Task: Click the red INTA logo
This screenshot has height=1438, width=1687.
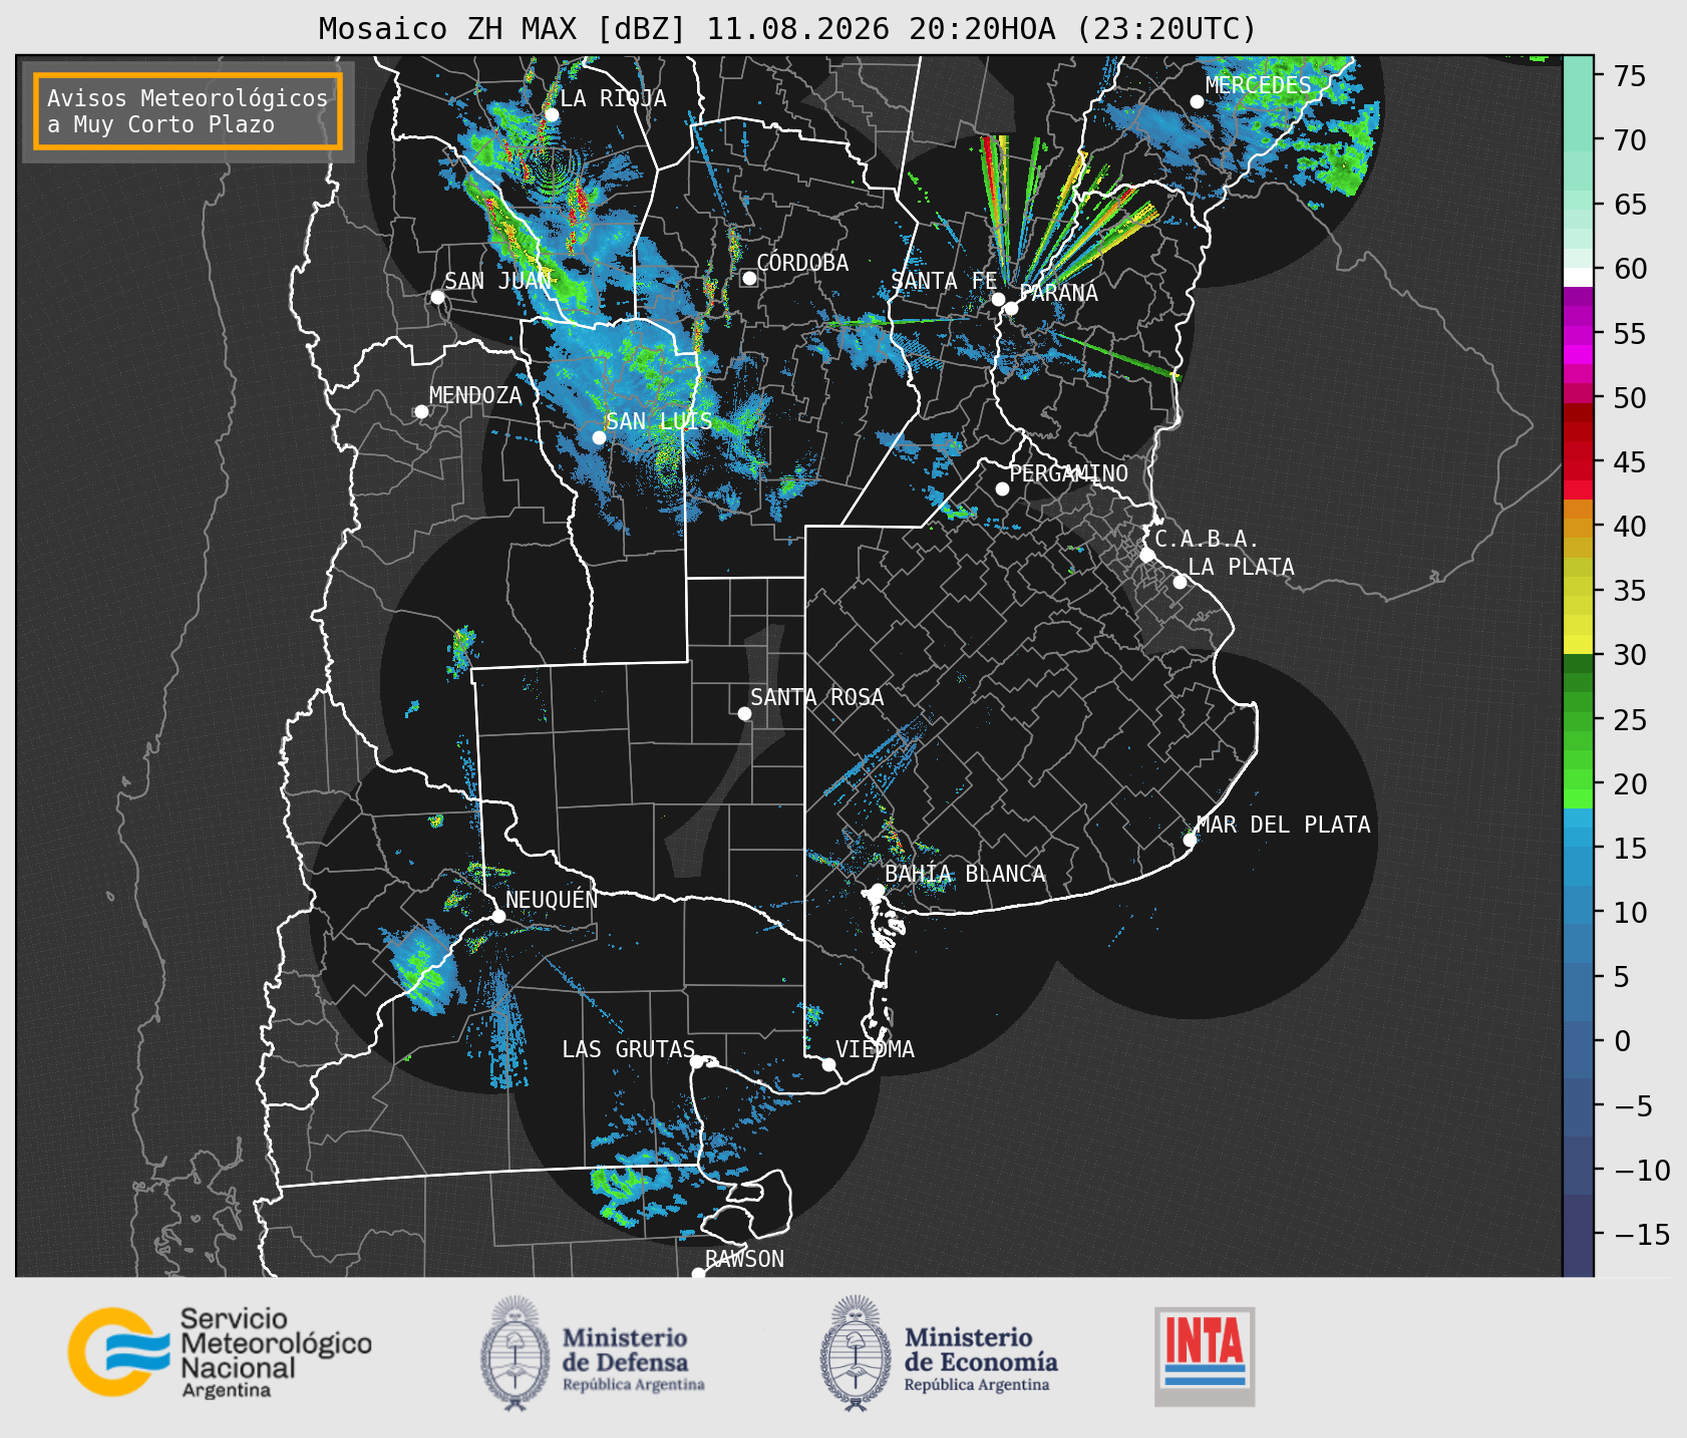Action: (1204, 1356)
